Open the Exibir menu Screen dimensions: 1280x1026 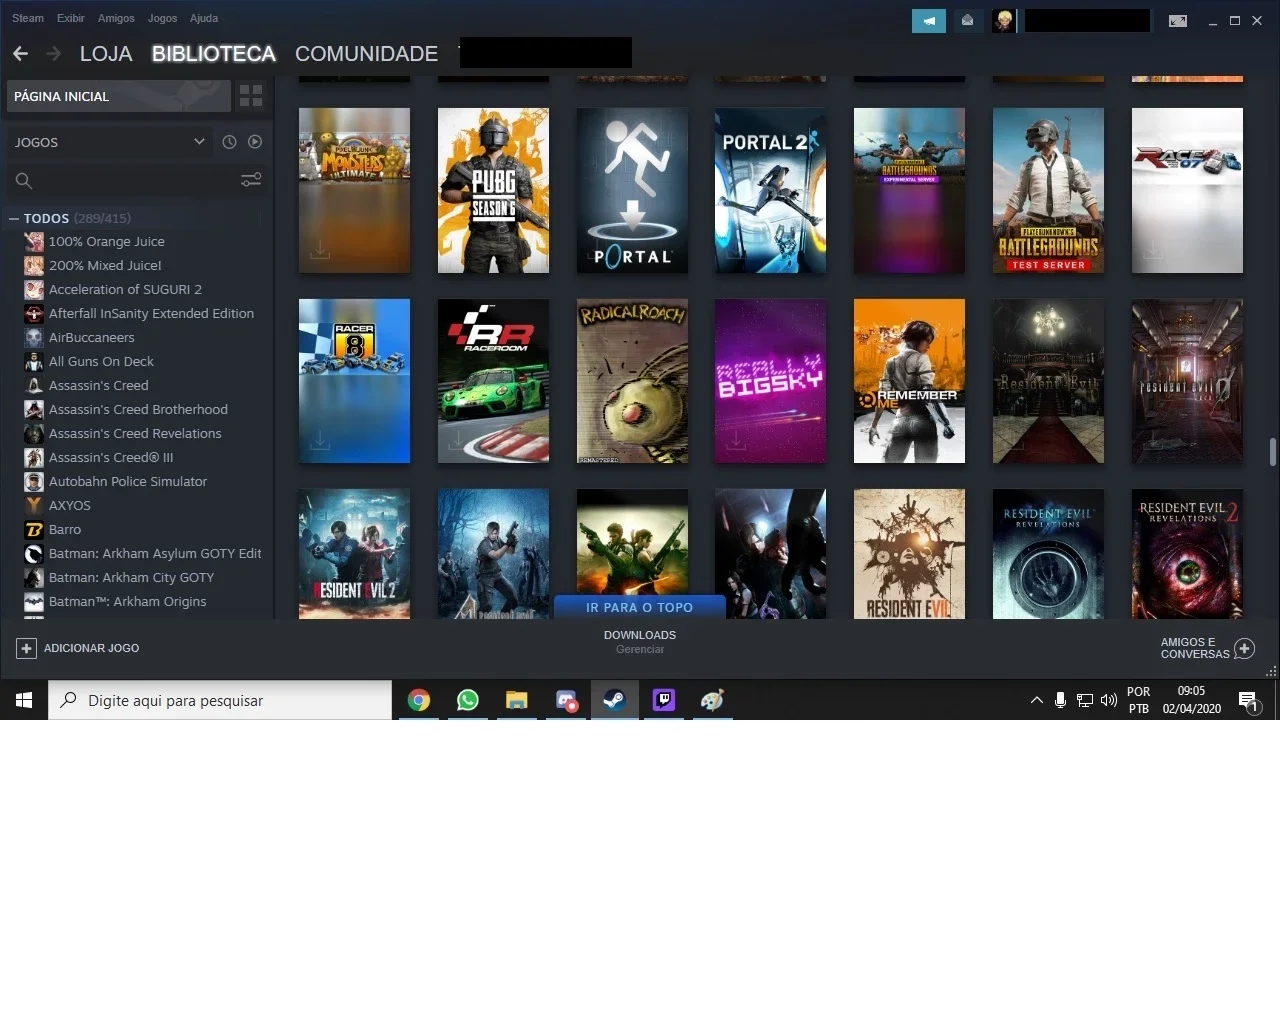pyautogui.click(x=71, y=18)
